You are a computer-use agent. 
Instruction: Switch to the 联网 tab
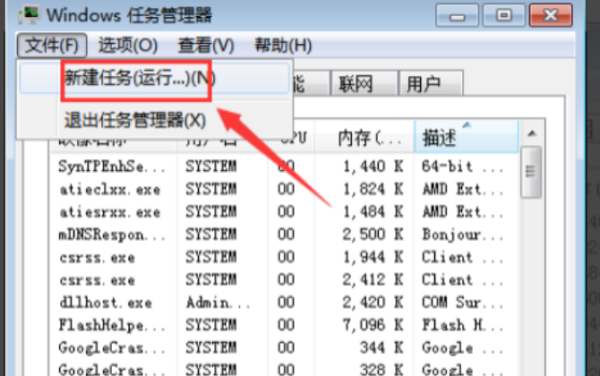[x=364, y=83]
